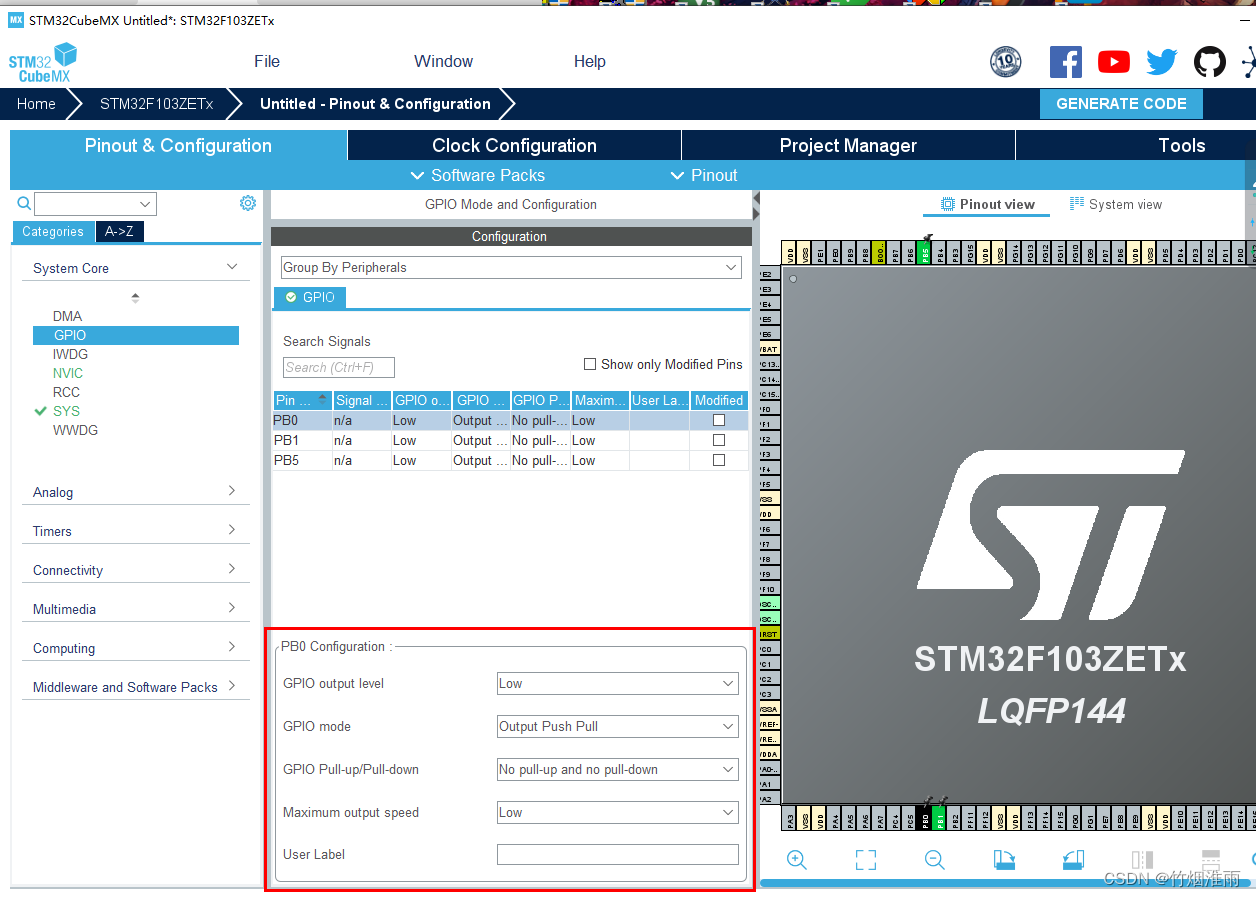
Task: Open the Software Packs menu
Action: tap(478, 175)
